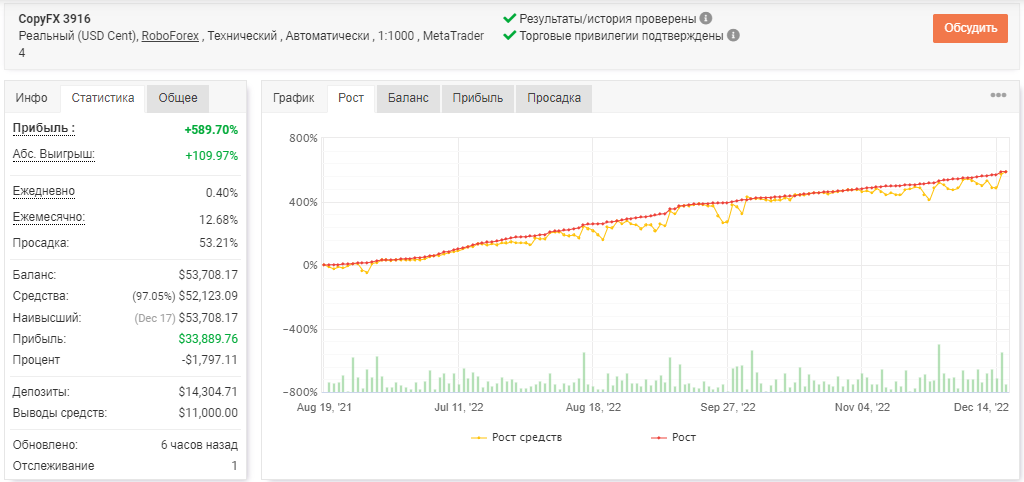The width and height of the screenshot is (1024, 482).
Task: Click the $11,000.00 Выводы средств value
Action: [208, 413]
